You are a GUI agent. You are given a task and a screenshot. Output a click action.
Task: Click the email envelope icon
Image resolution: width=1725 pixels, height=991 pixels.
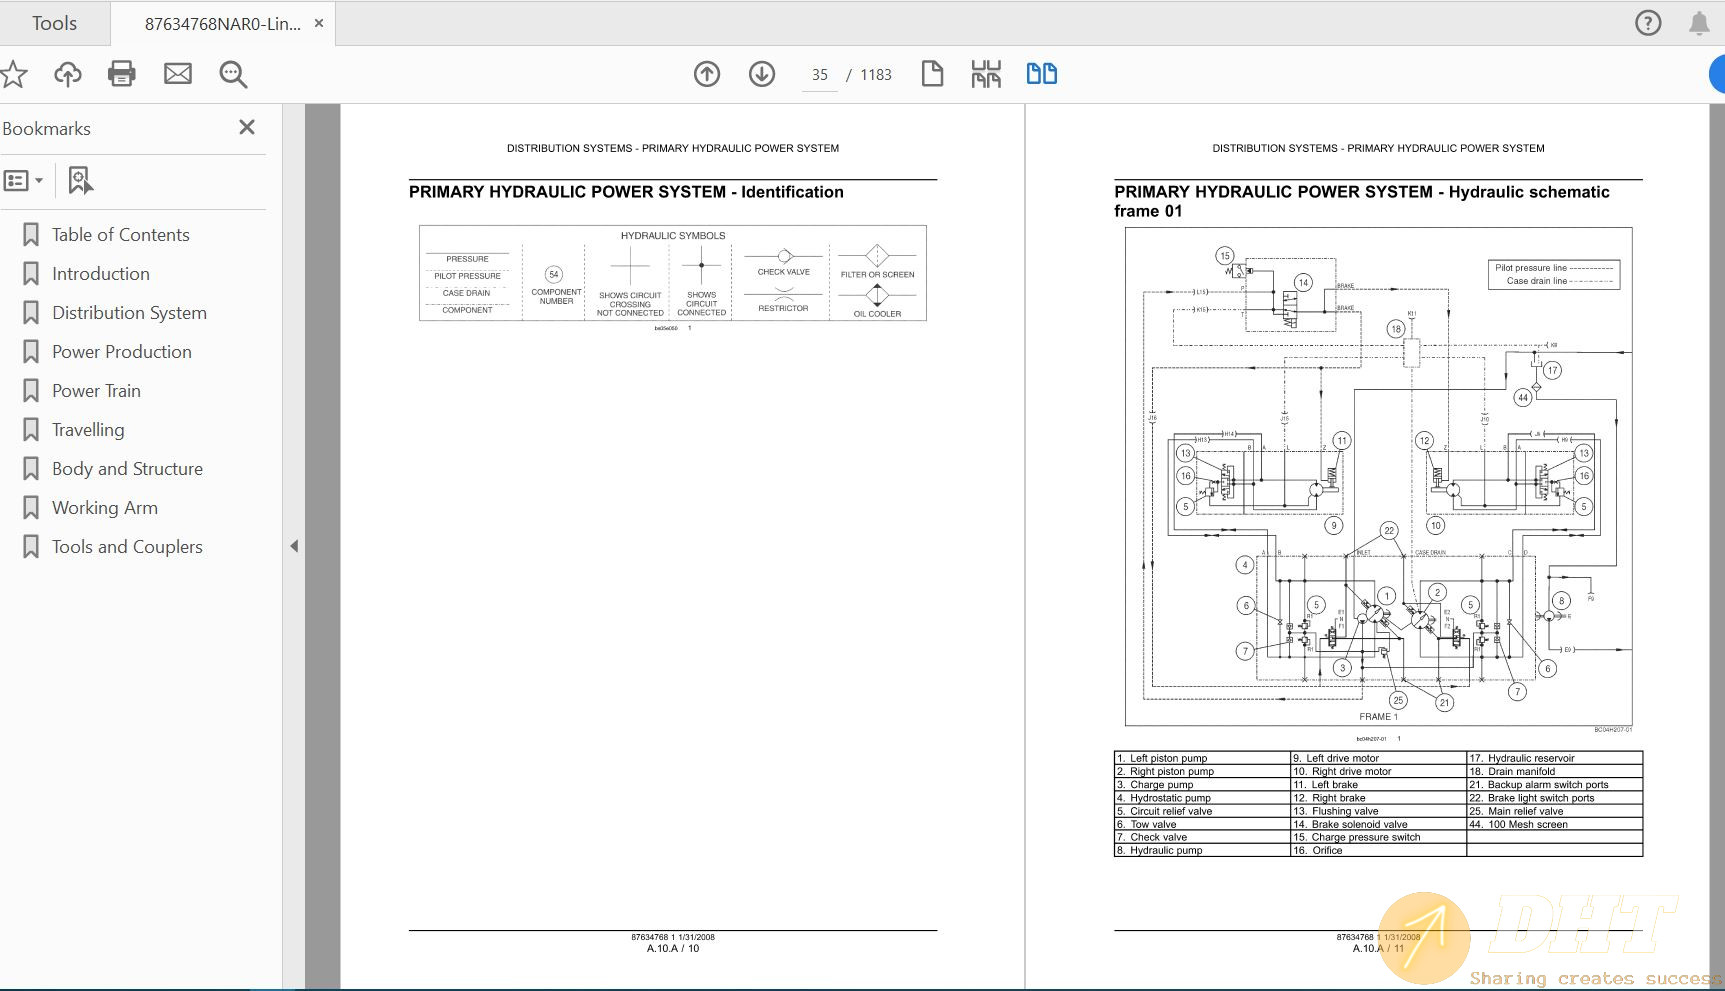[178, 74]
